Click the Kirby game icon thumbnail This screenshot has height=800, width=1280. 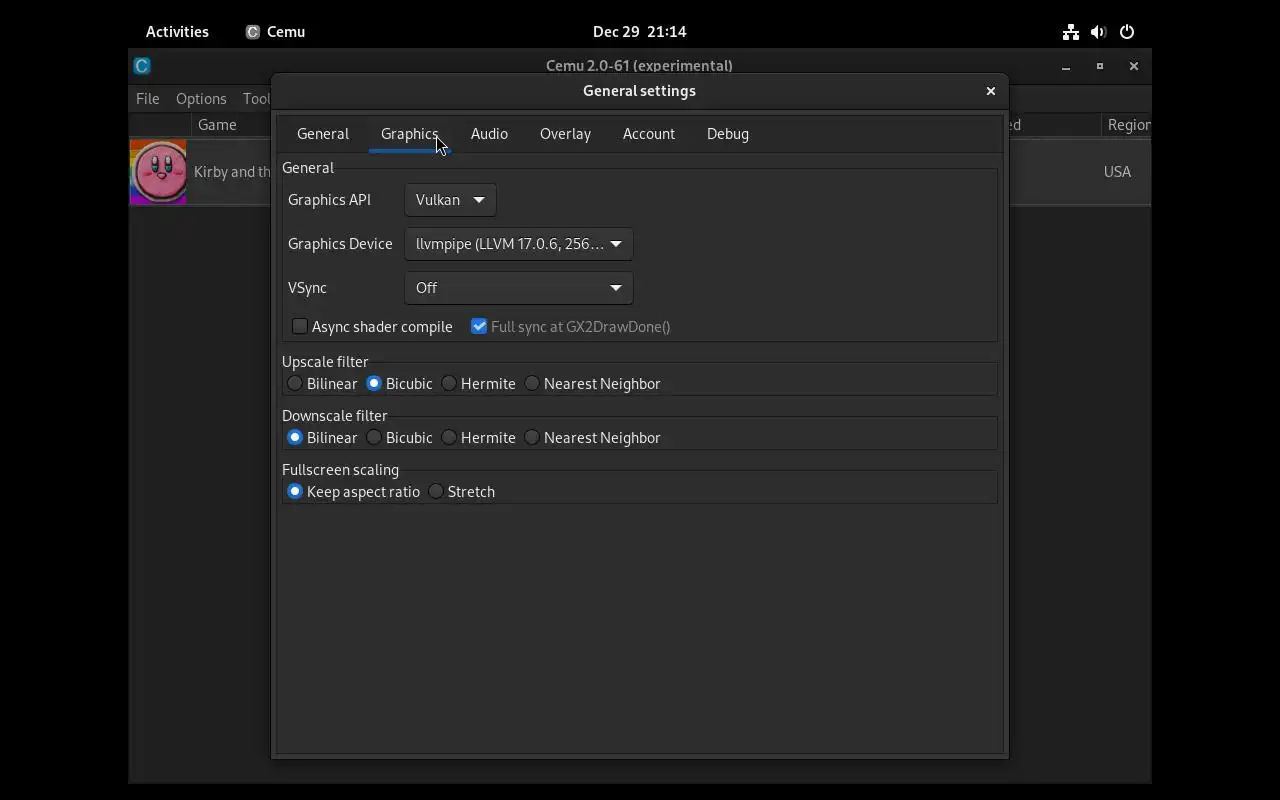[x=158, y=172]
